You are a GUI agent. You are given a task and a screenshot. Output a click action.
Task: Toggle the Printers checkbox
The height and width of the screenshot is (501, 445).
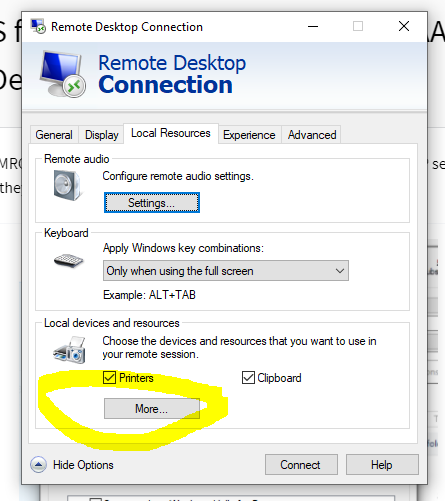[109, 378]
